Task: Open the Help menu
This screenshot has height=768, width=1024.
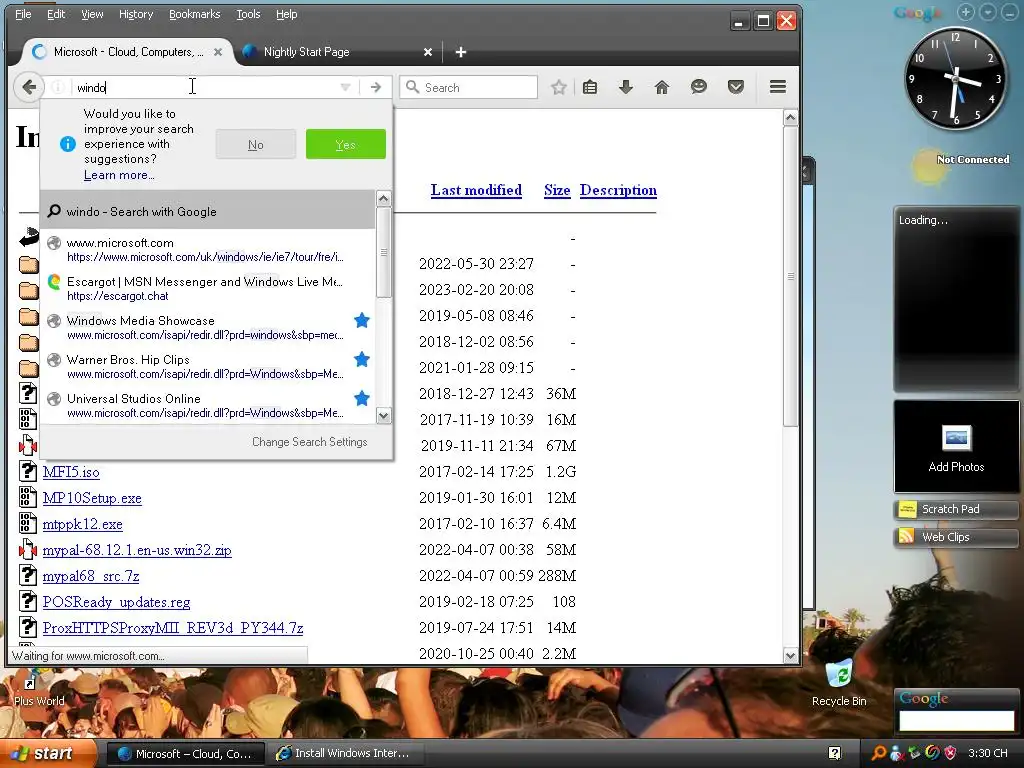Action: click(x=286, y=14)
